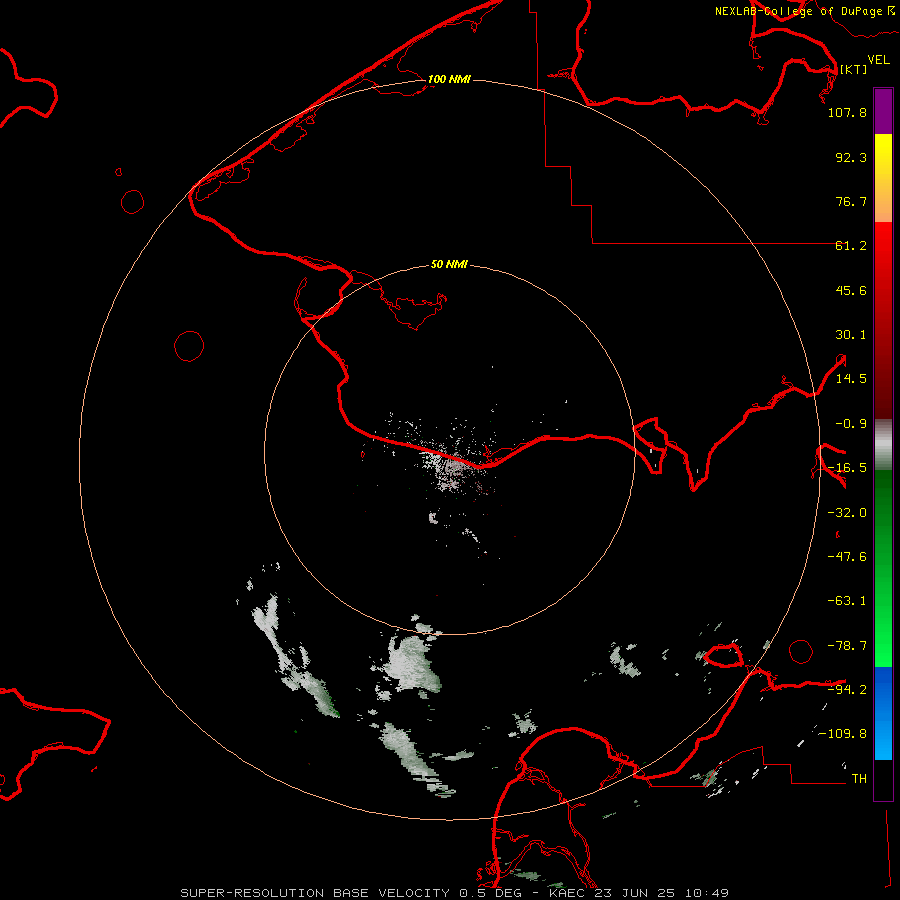Click the 107.8 velocity scale value
This screenshot has width=900, height=900.
[x=847, y=112]
